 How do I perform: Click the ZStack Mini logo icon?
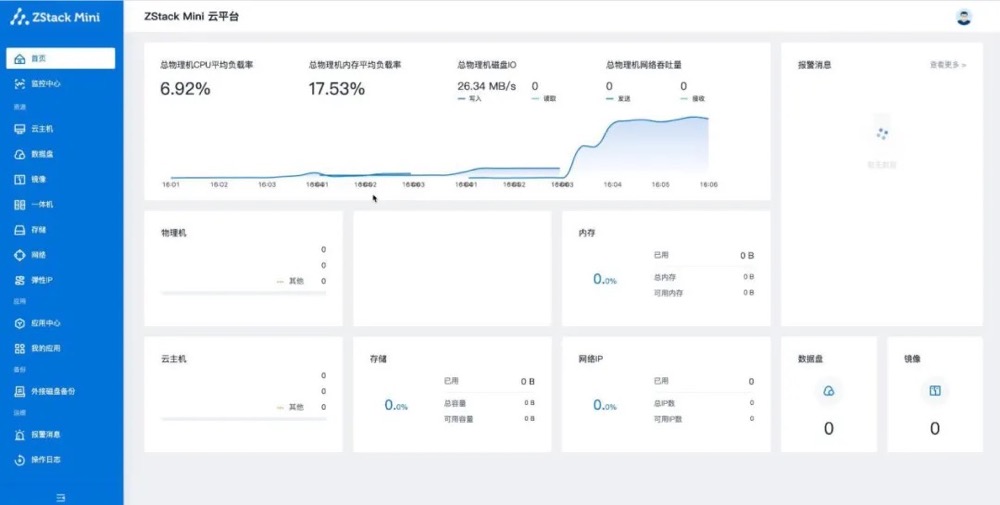pyautogui.click(x=19, y=17)
